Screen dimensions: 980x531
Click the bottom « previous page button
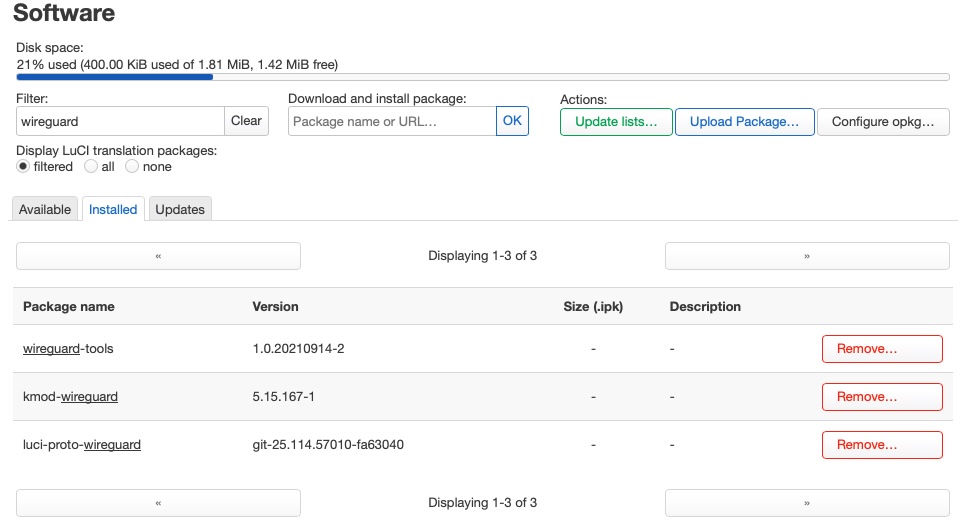click(158, 503)
